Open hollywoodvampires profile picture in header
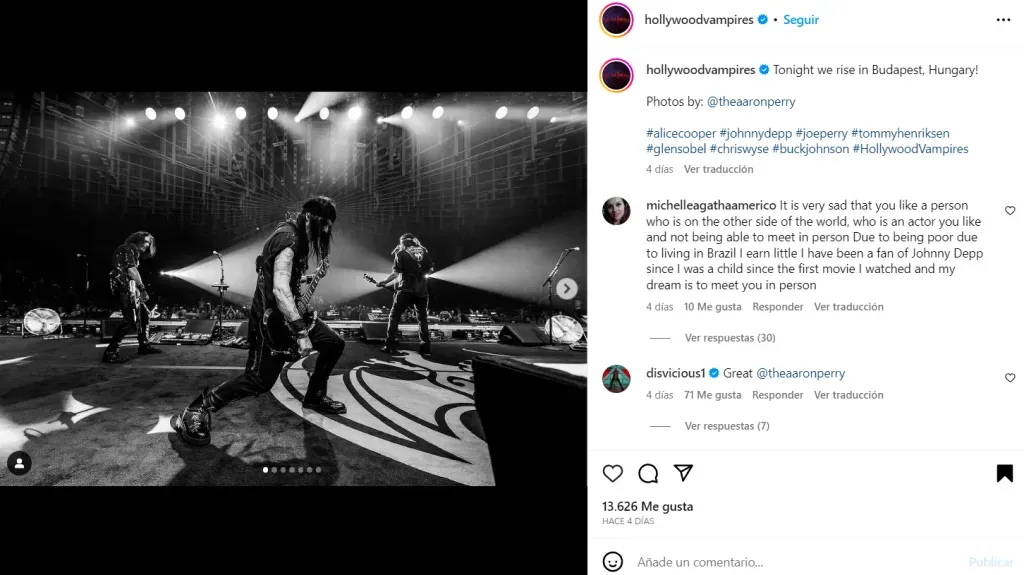Image resolution: width=1024 pixels, height=575 pixels. click(x=617, y=20)
